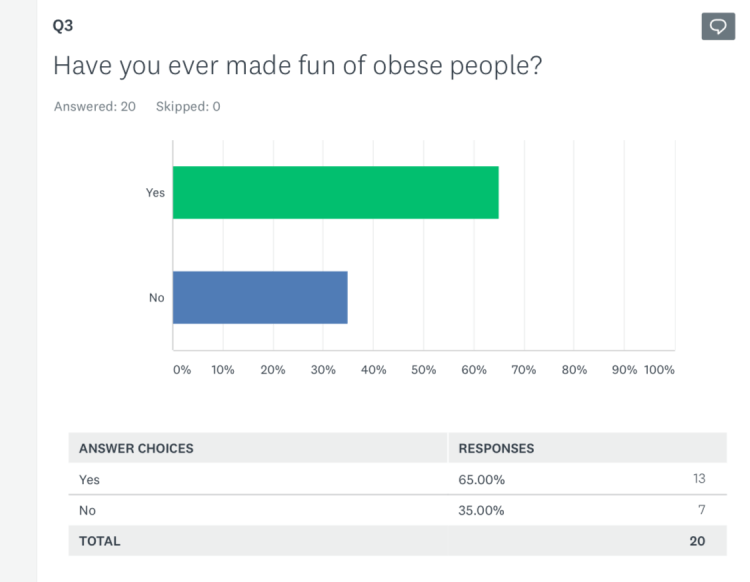The height and width of the screenshot is (582, 750).
Task: Click the blue No bar
Action: [260, 297]
